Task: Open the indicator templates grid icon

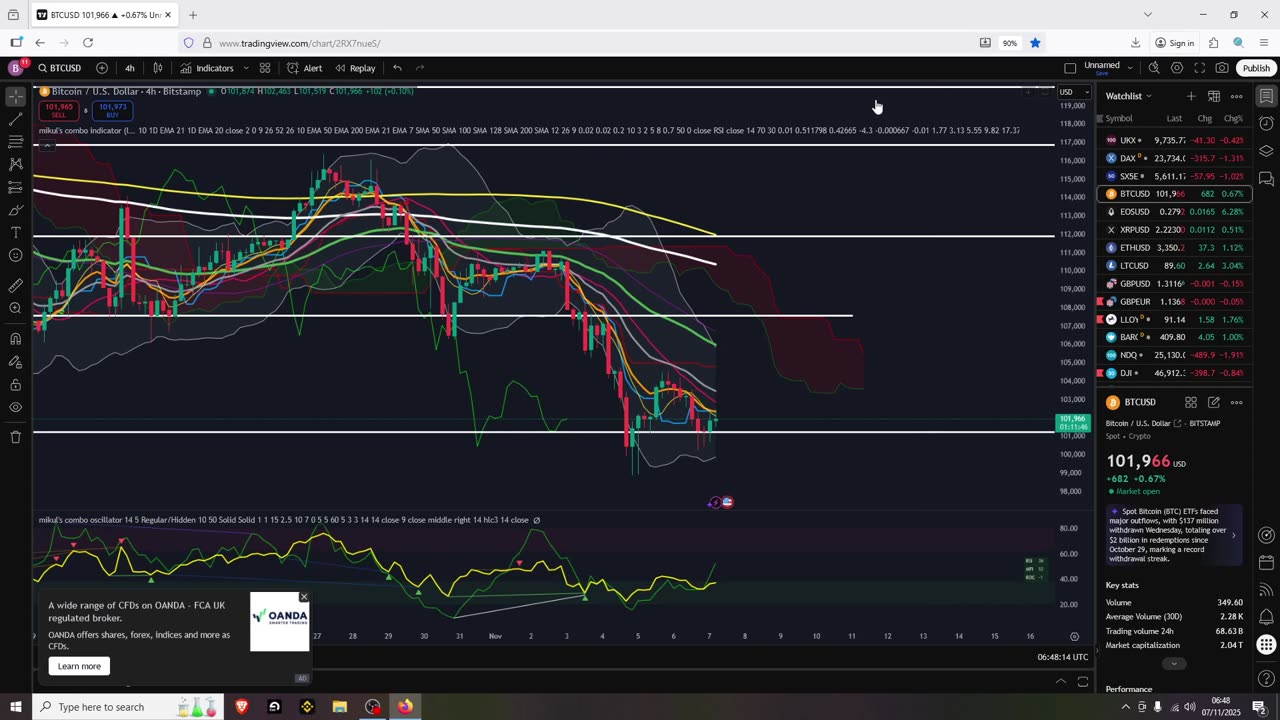Action: point(265,68)
